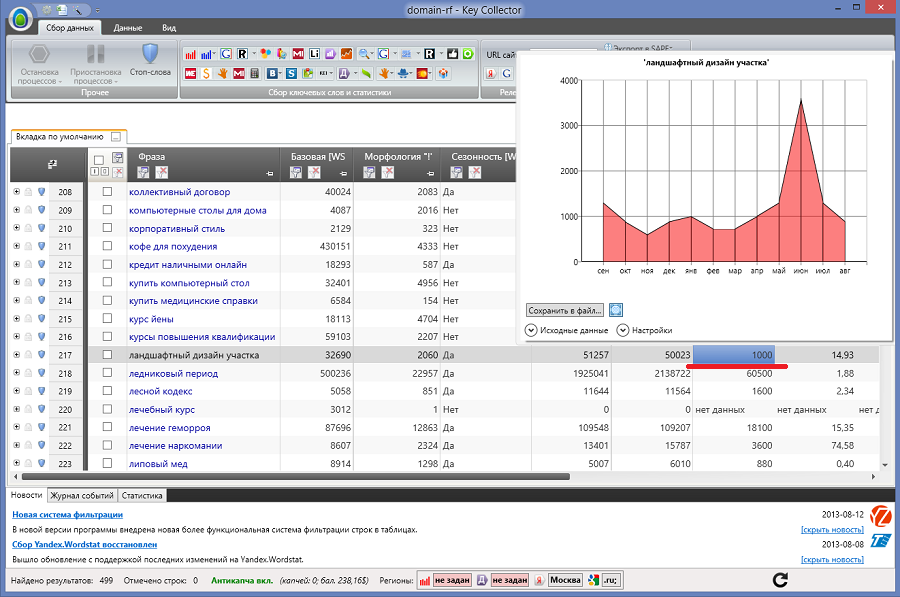The image size is (900, 597).
Task: Switch to the Журнал событий tab
Action: [82, 495]
